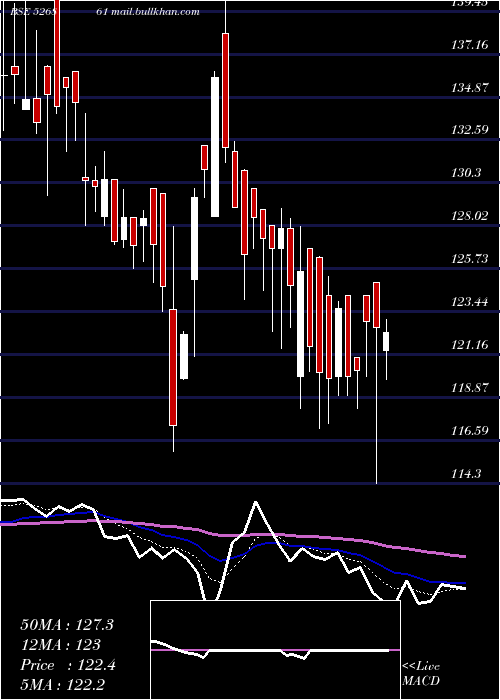Click the 134.87 price axis label
The height and width of the screenshot is (700, 500).
coord(469,88)
